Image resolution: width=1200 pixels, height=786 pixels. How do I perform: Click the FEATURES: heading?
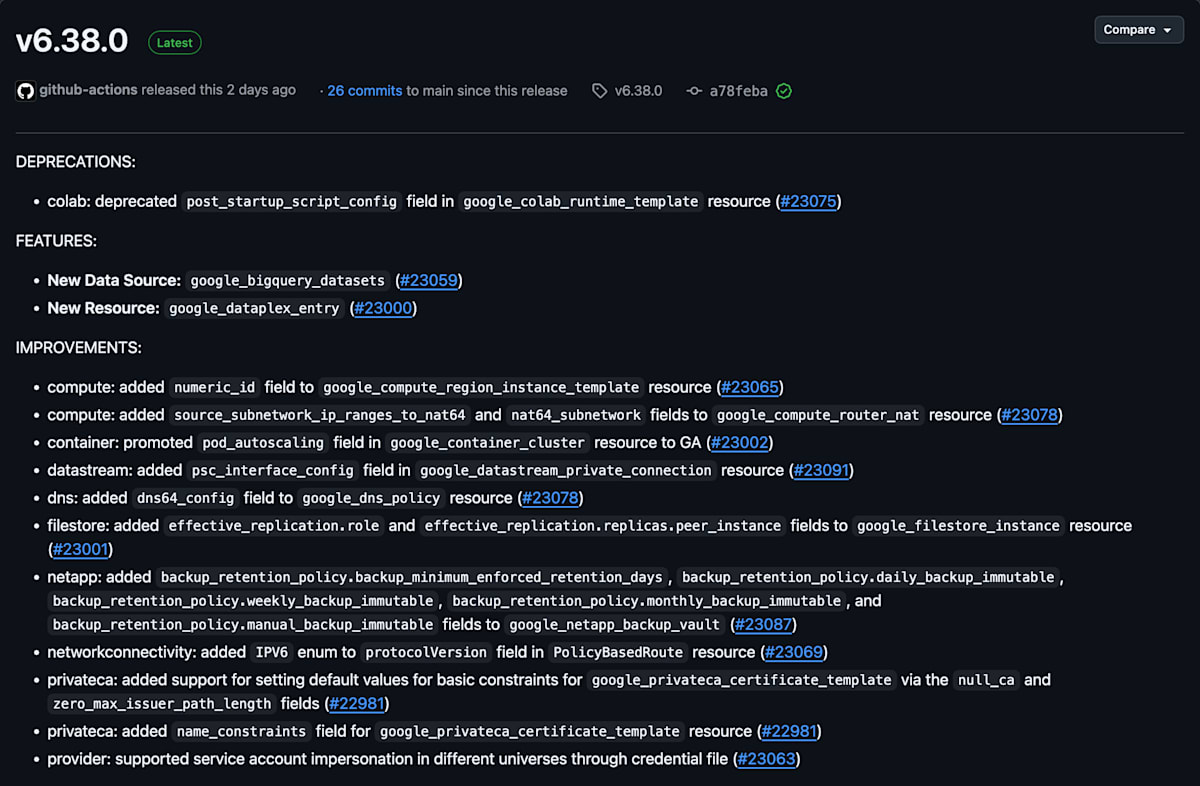pyautogui.click(x=56, y=241)
